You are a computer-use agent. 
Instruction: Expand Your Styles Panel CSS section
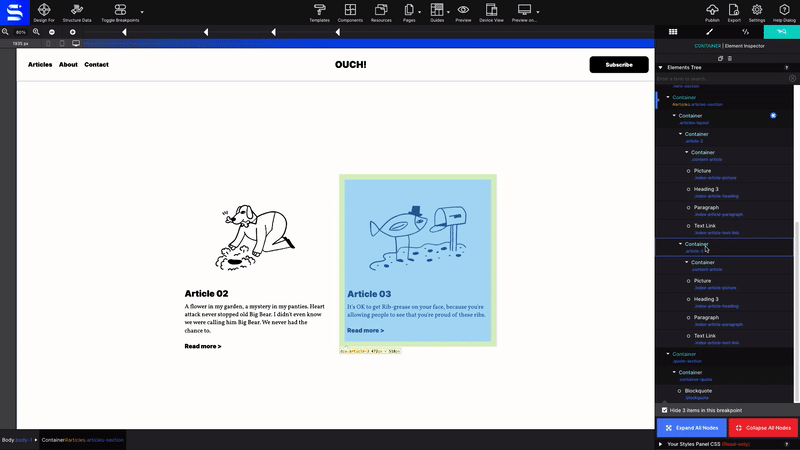click(x=660, y=444)
